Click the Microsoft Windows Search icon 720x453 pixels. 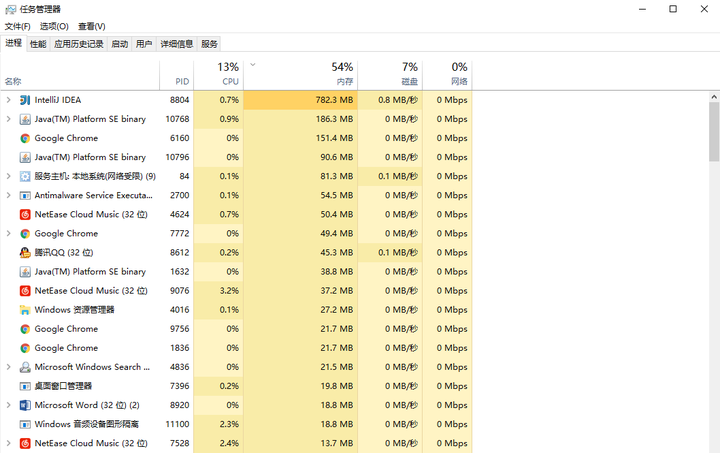pos(25,367)
